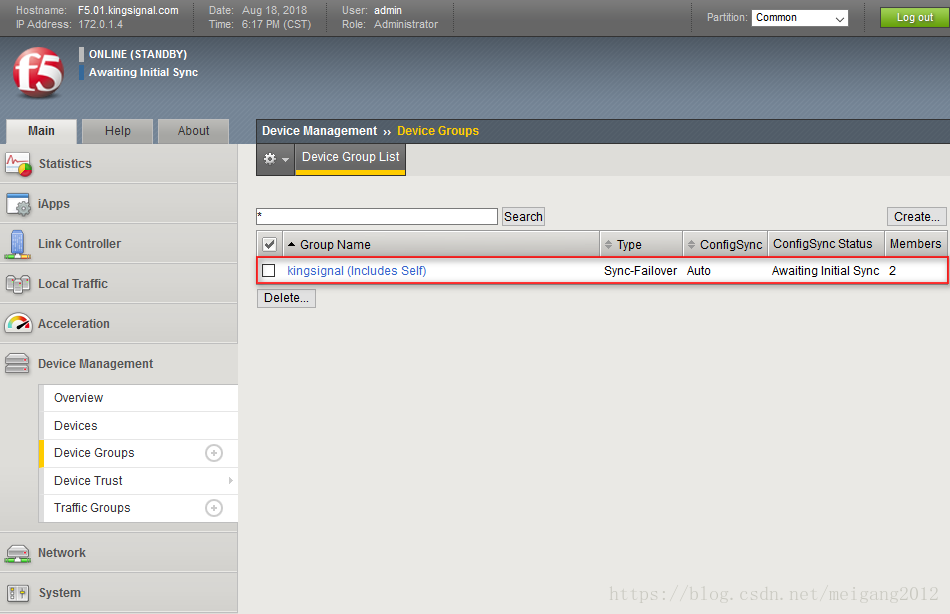Open iApps menu section
Viewport: 950px width, 614px height.
(x=119, y=204)
